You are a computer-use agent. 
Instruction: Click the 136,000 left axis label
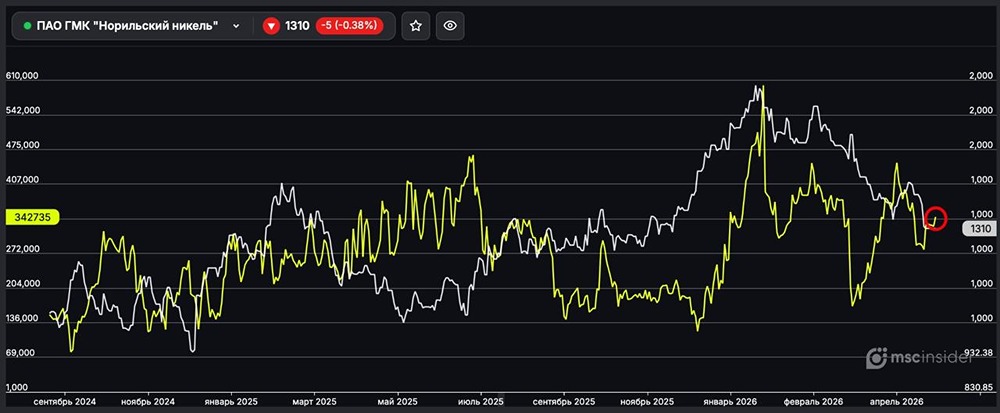pos(23,318)
